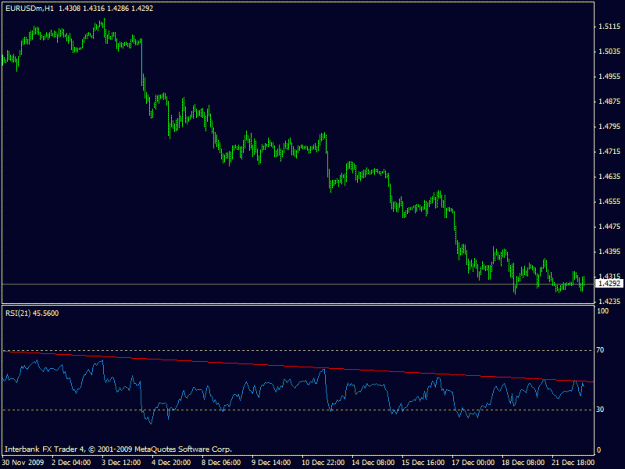Click the 2 Dec 04:00 time label
The image size is (625, 469).
71,462
